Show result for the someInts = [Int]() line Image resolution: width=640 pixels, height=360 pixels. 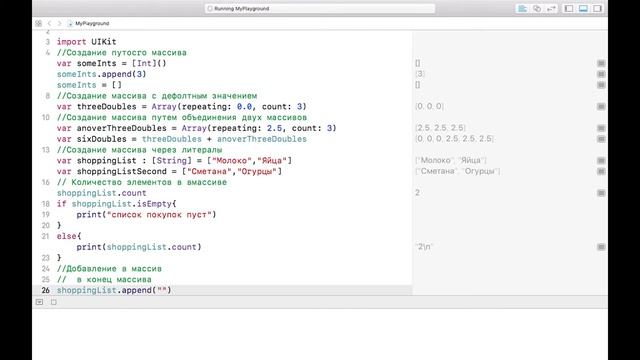tap(601, 63)
